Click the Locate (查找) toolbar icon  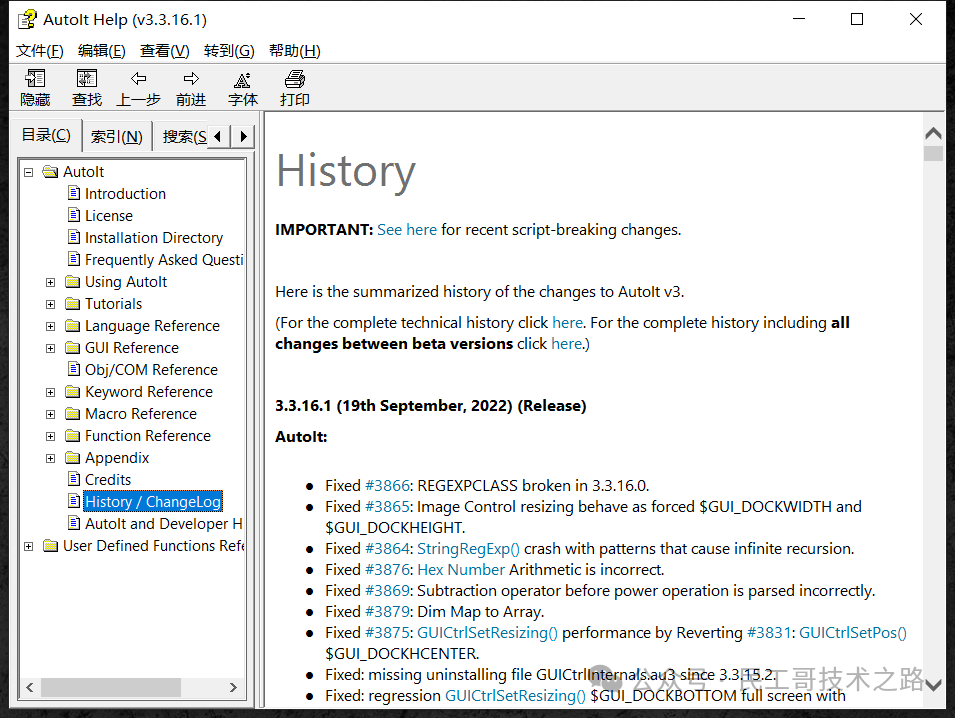[87, 79]
